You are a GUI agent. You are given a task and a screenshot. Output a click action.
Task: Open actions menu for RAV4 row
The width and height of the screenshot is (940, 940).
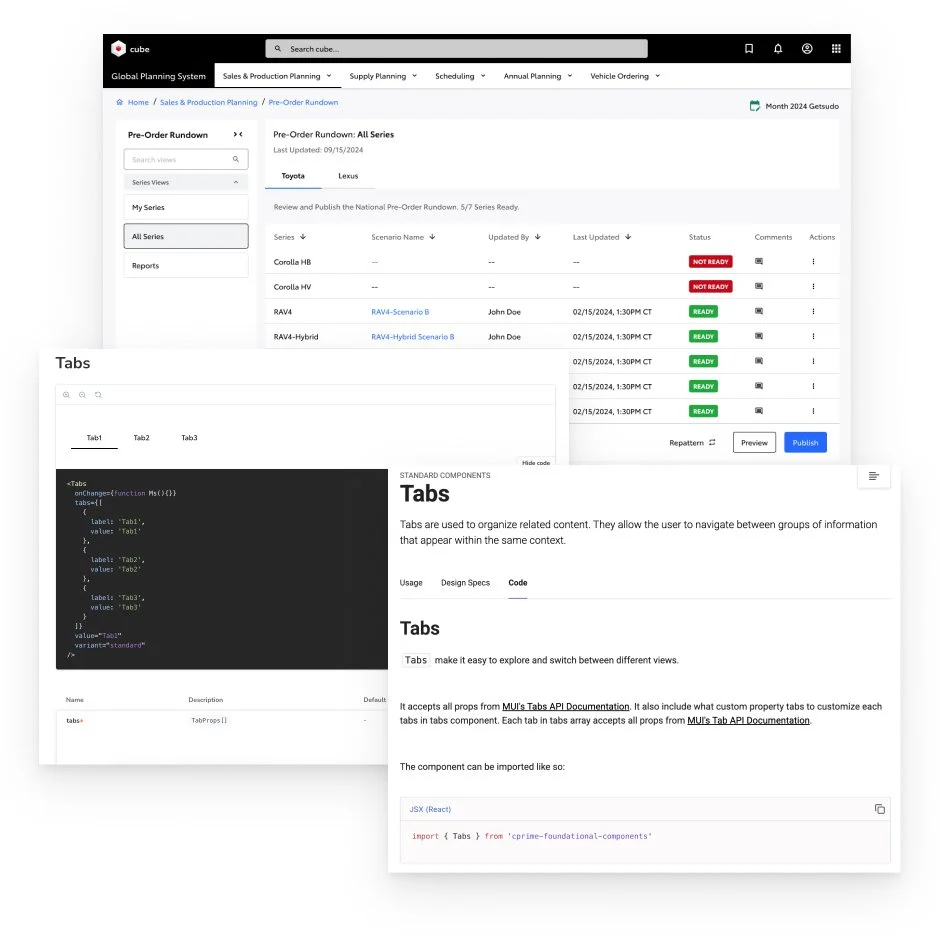[813, 311]
